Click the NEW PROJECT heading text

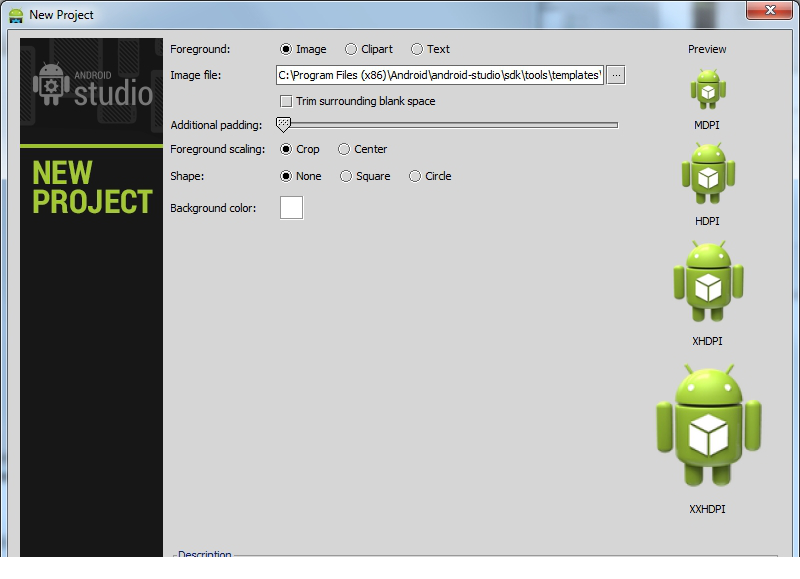[92, 187]
